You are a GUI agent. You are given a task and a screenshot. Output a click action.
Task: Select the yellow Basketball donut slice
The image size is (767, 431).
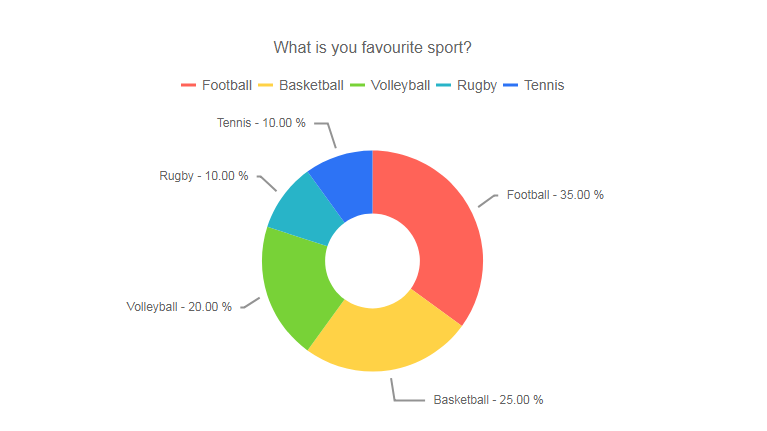click(x=384, y=339)
